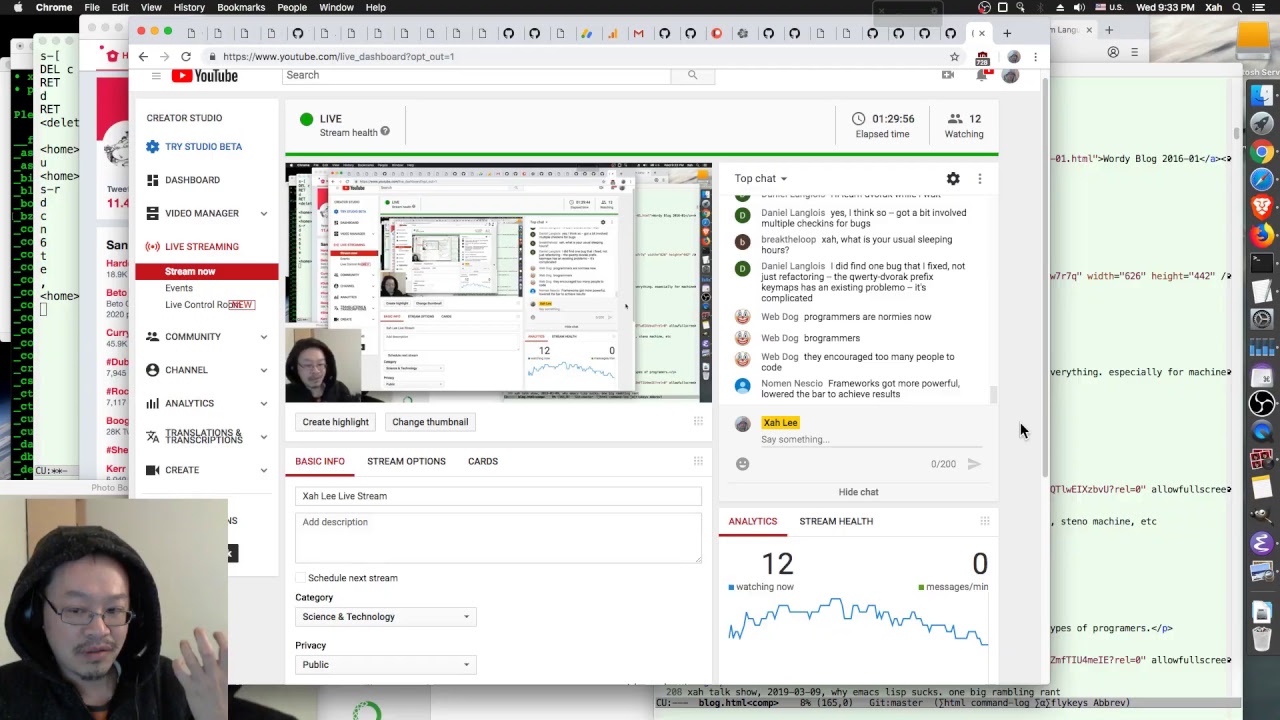The image size is (1280, 720).
Task: Click the Add description text area
Action: (x=499, y=538)
